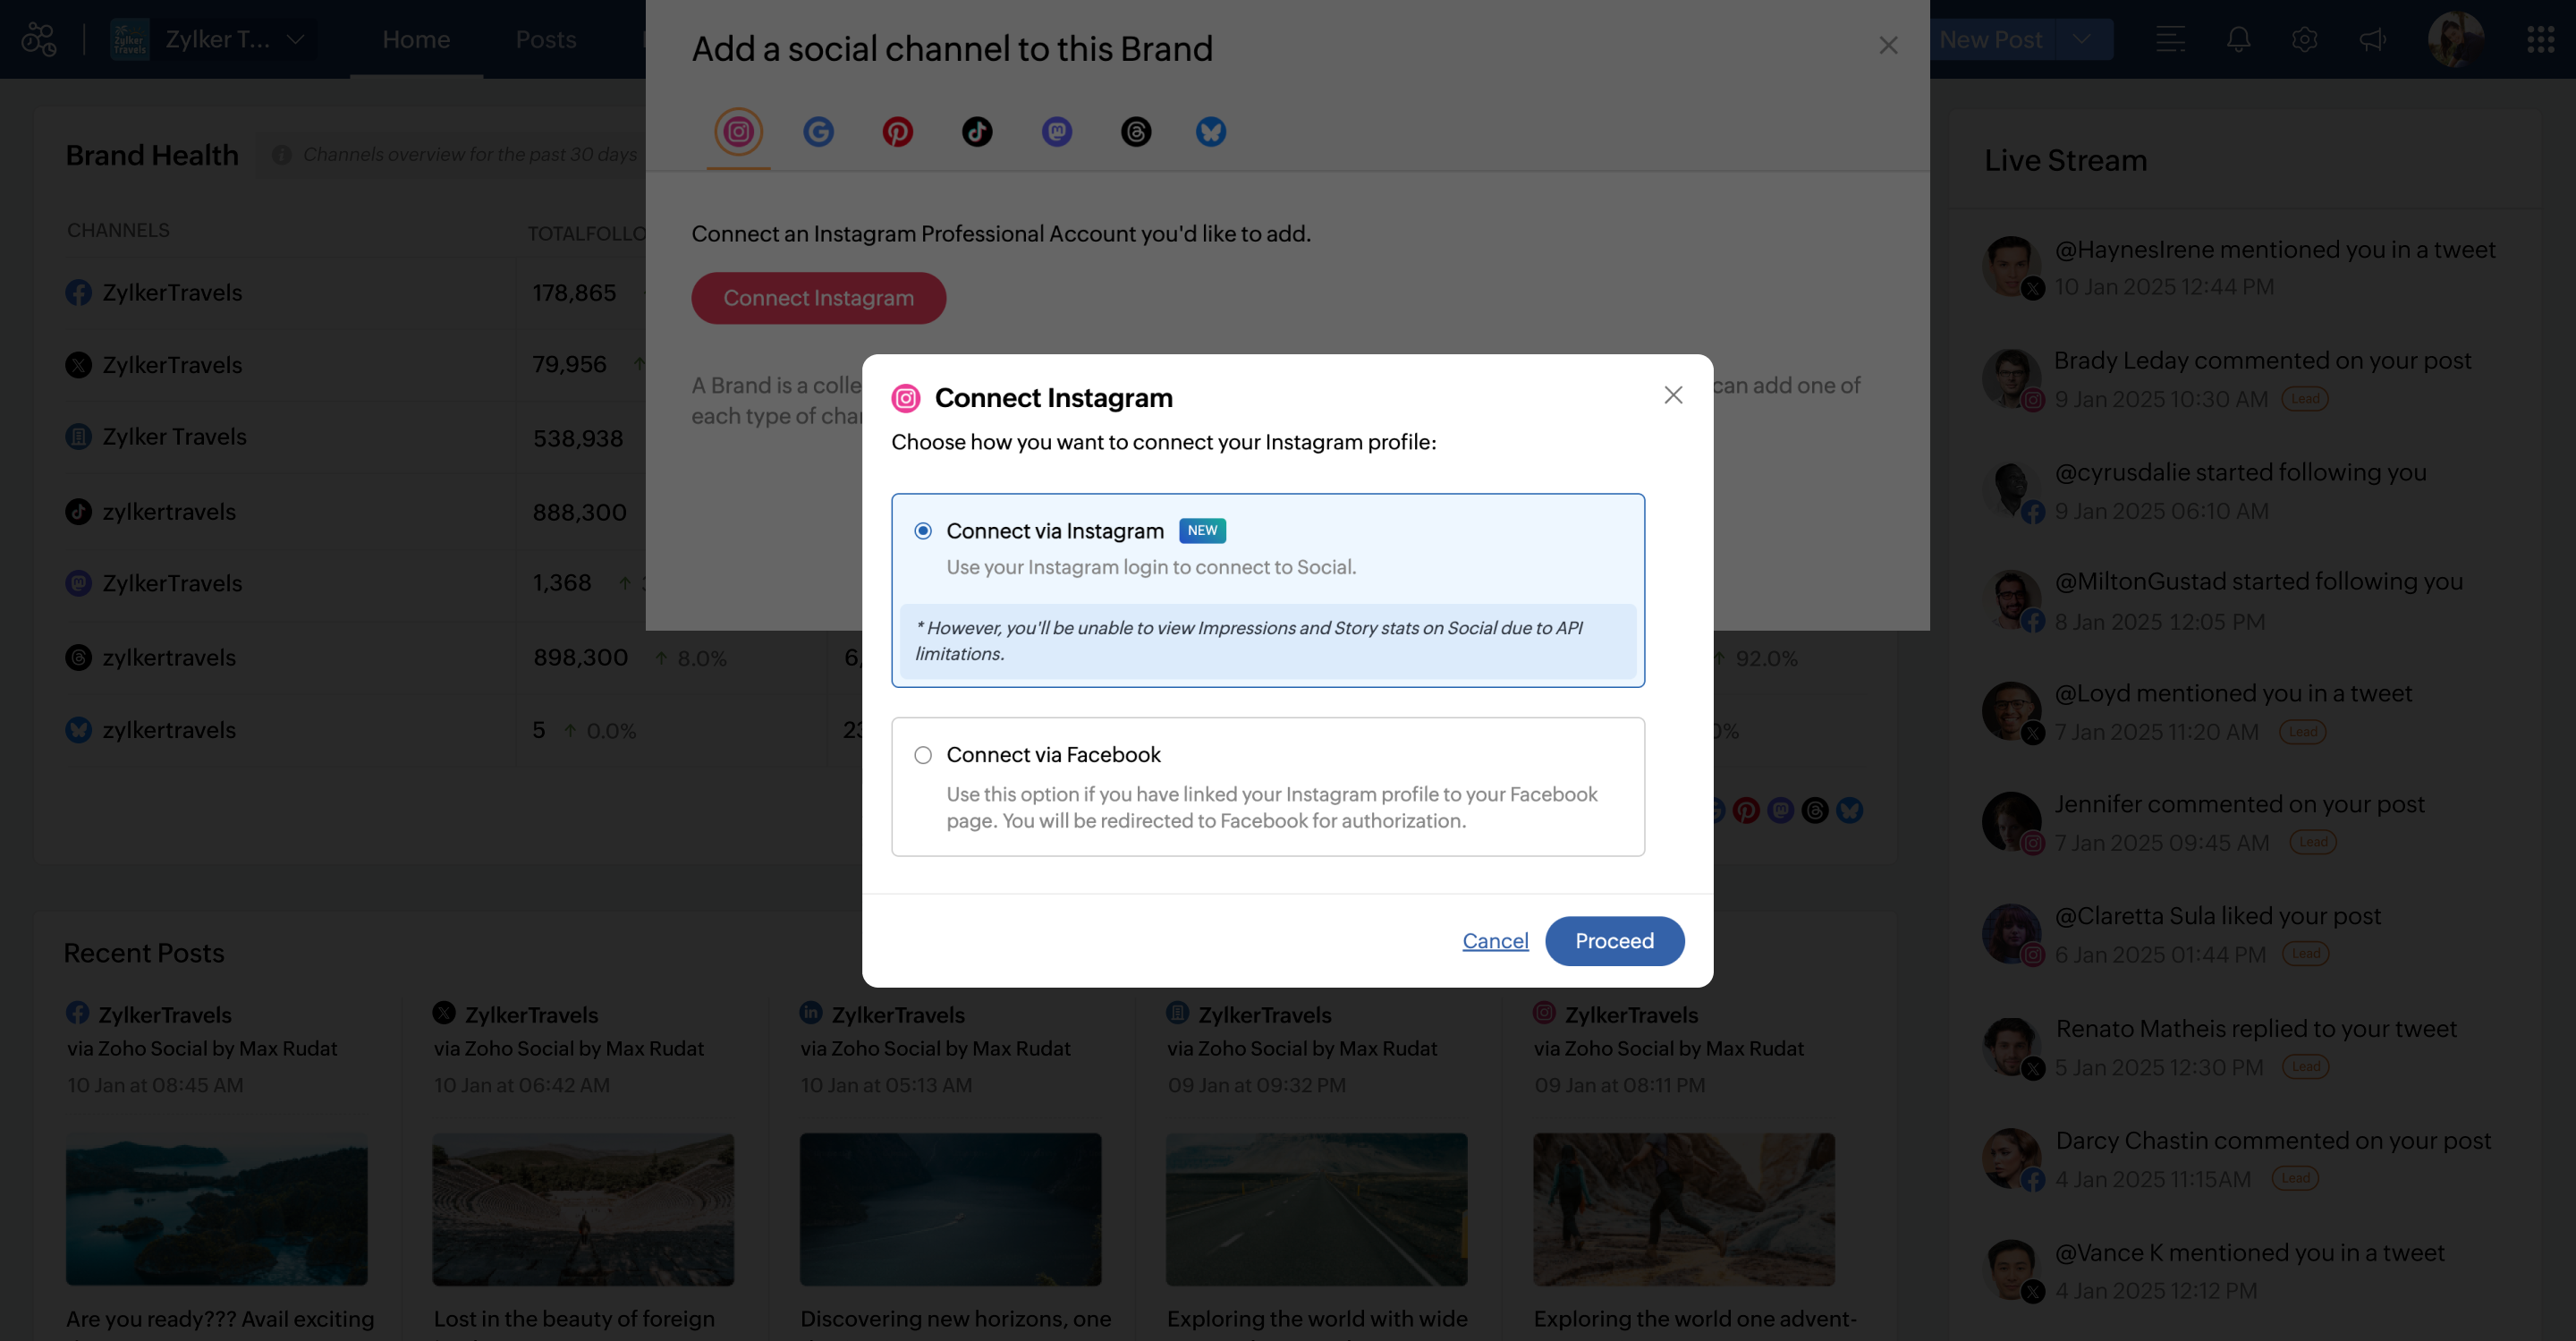The width and height of the screenshot is (2576, 1341).
Task: Choose Connect via Facebook radio option
Action: click(x=923, y=755)
